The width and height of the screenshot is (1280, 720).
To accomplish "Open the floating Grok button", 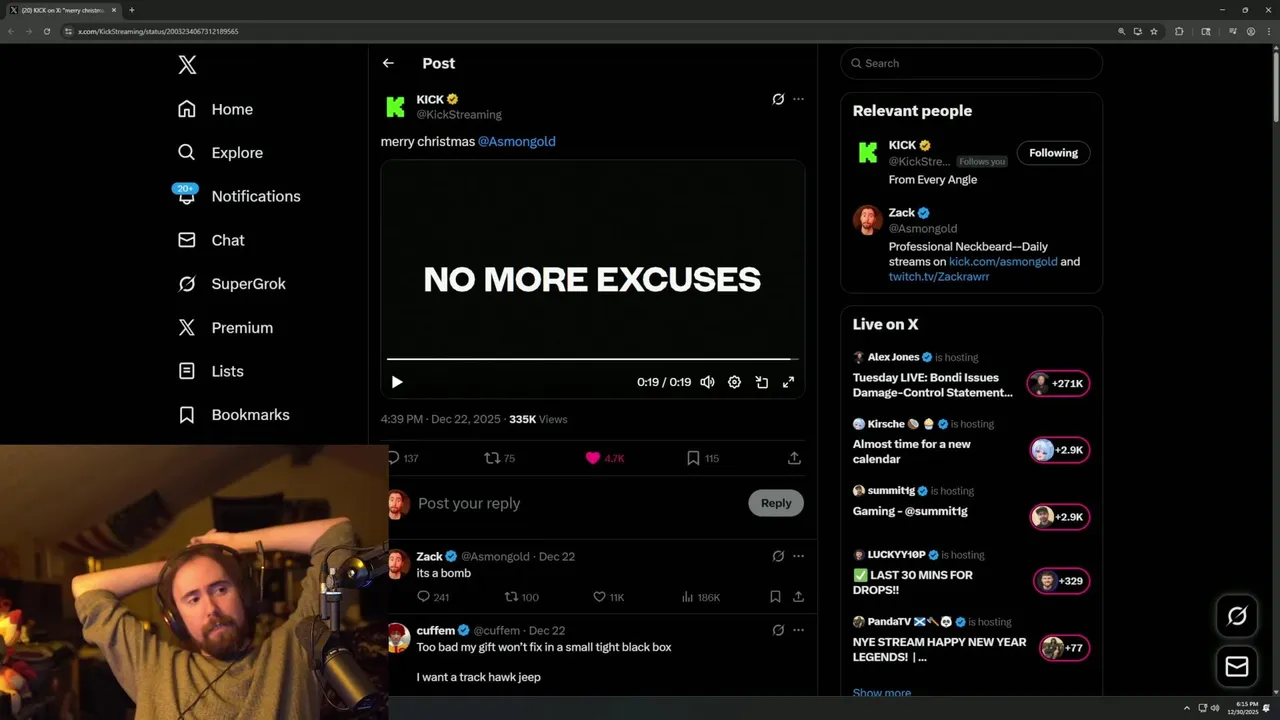I will pyautogui.click(x=1237, y=616).
